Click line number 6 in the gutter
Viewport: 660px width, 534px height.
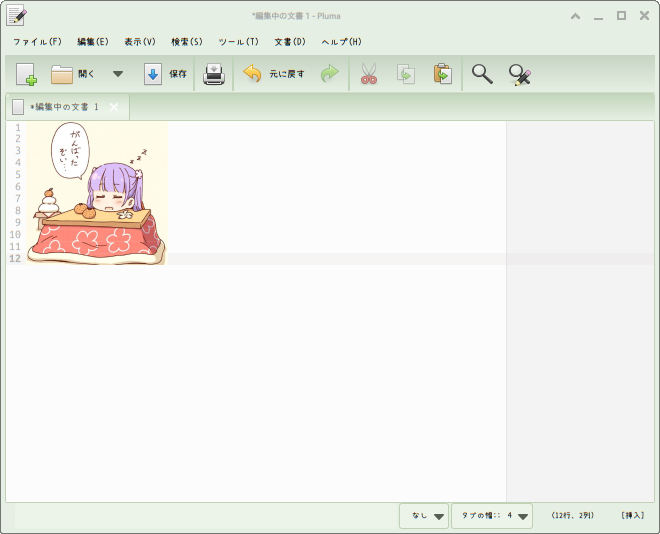pos(18,186)
